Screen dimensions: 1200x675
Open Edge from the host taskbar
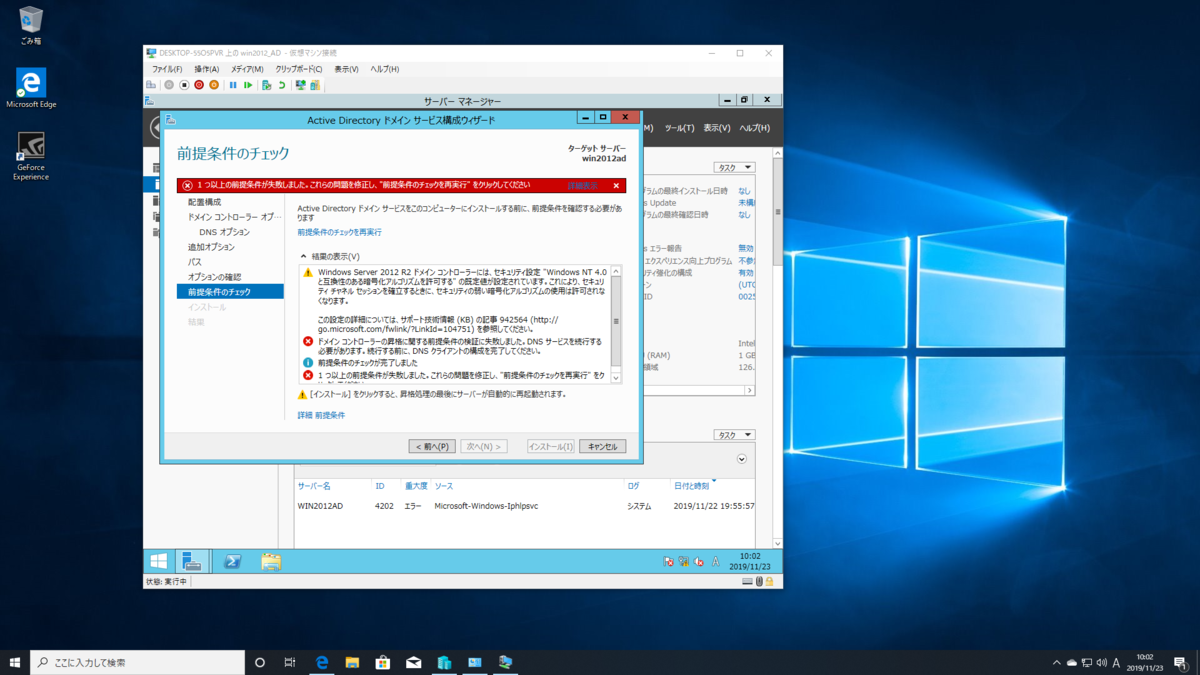click(x=322, y=662)
